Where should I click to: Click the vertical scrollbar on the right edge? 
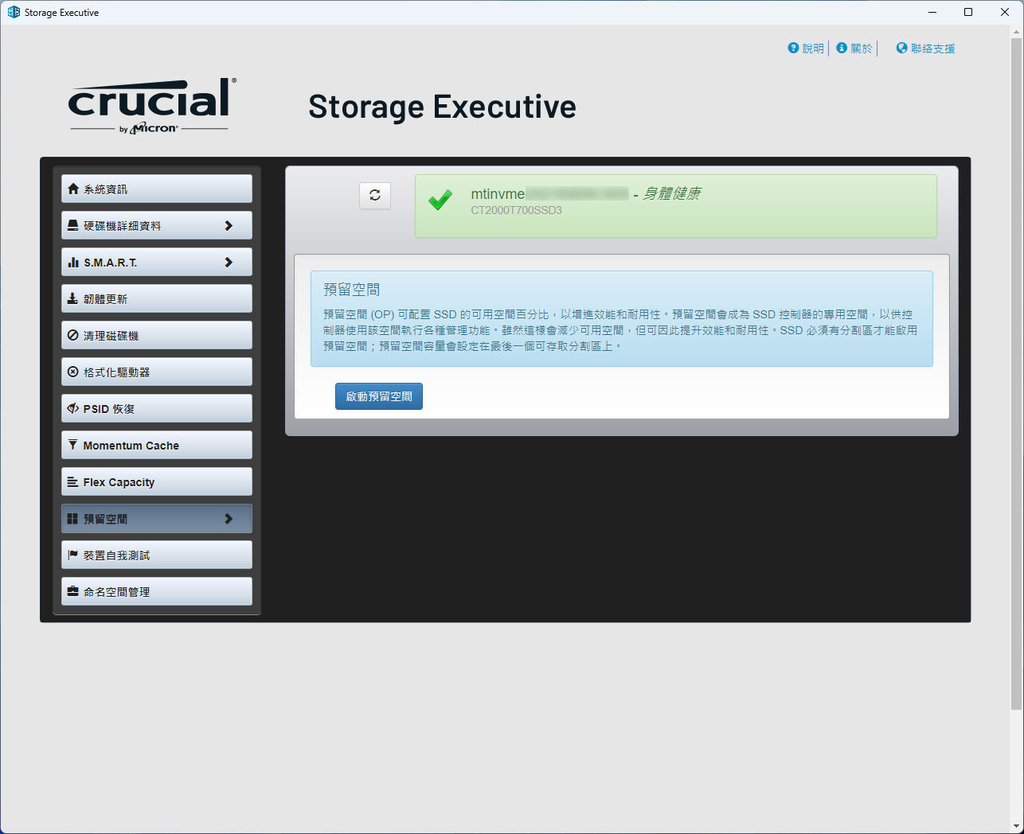tap(1016, 374)
